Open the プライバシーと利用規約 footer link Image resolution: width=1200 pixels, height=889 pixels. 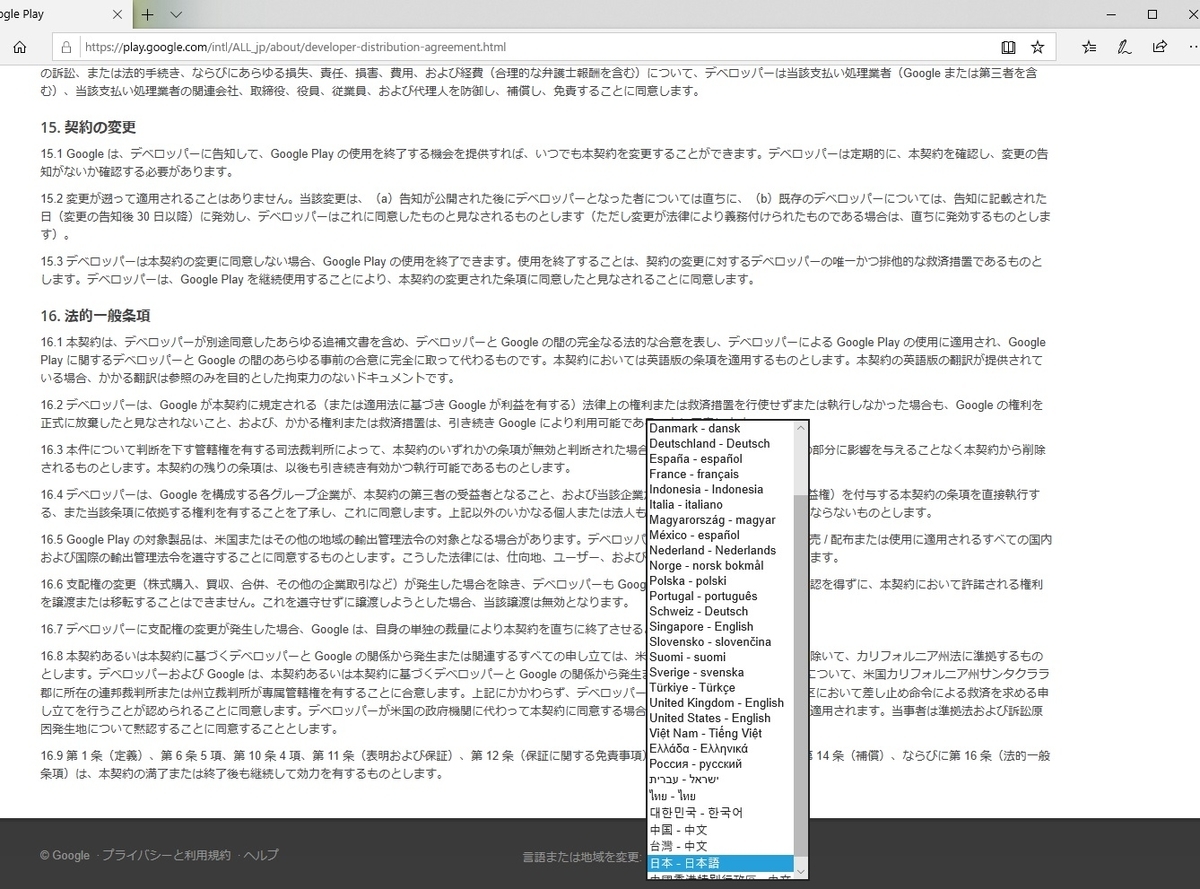pos(166,855)
